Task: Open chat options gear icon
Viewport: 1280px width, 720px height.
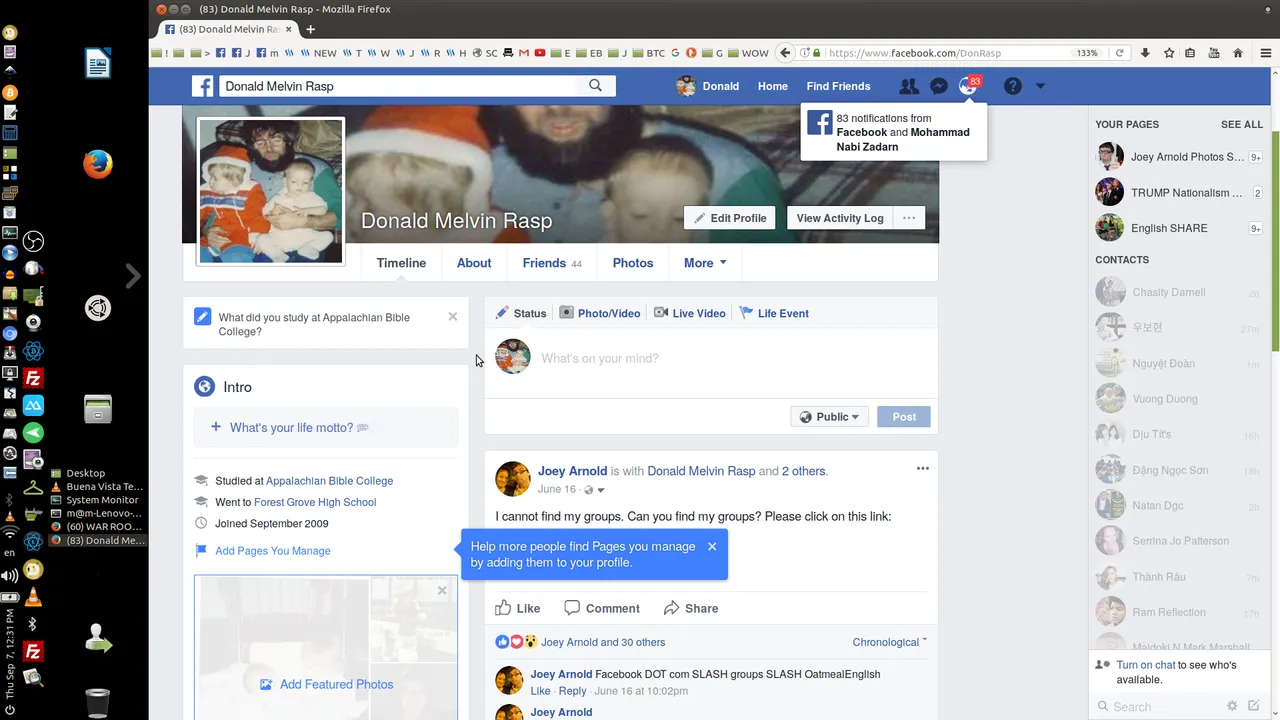Action: click(x=1232, y=706)
